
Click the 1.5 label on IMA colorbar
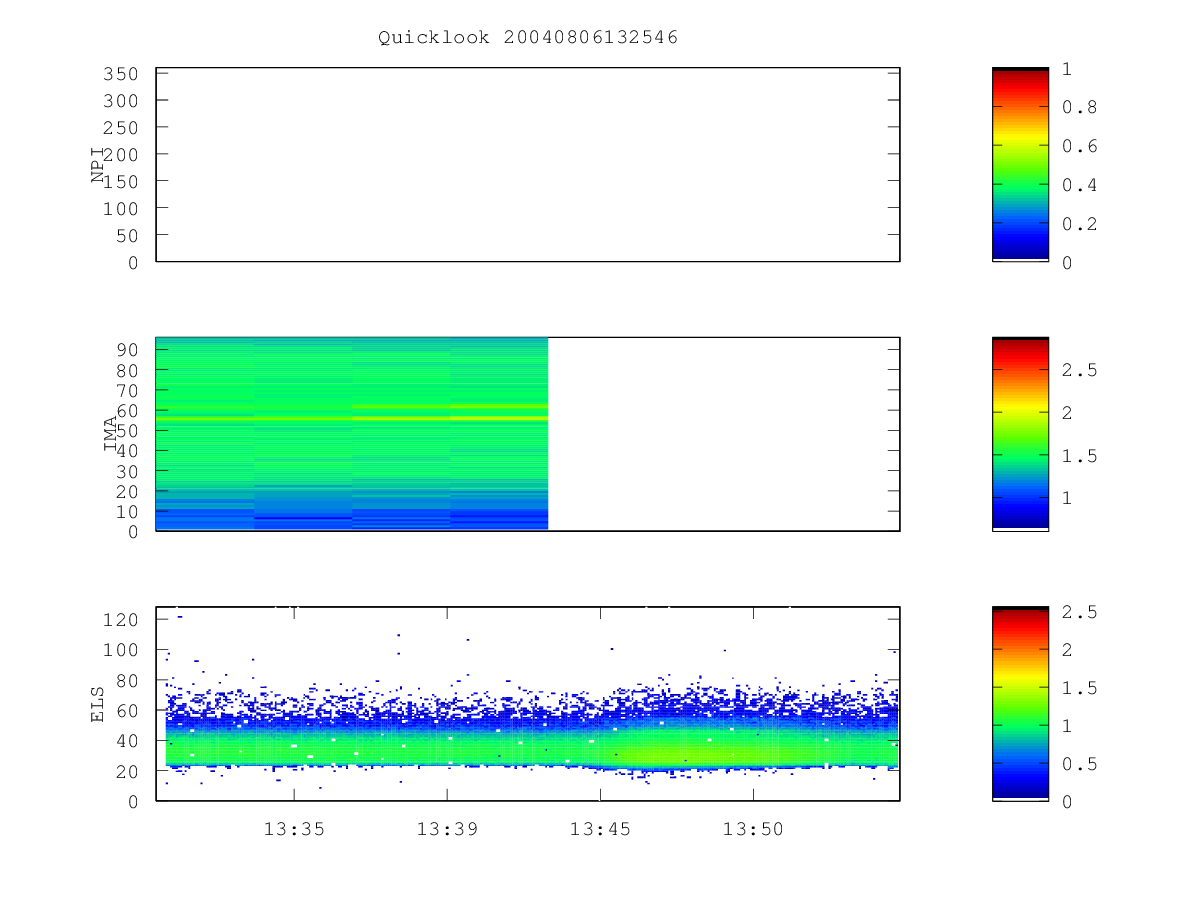coord(1078,456)
